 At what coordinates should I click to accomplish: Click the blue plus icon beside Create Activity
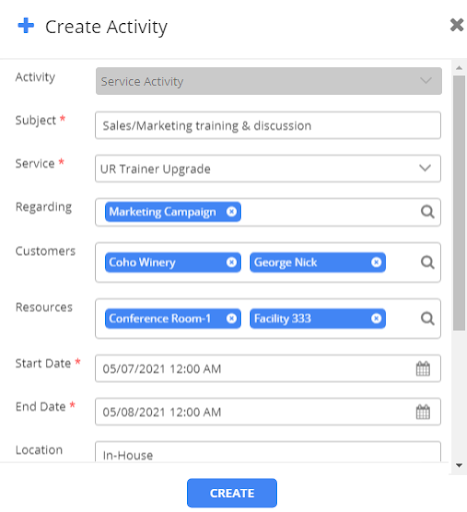point(26,26)
